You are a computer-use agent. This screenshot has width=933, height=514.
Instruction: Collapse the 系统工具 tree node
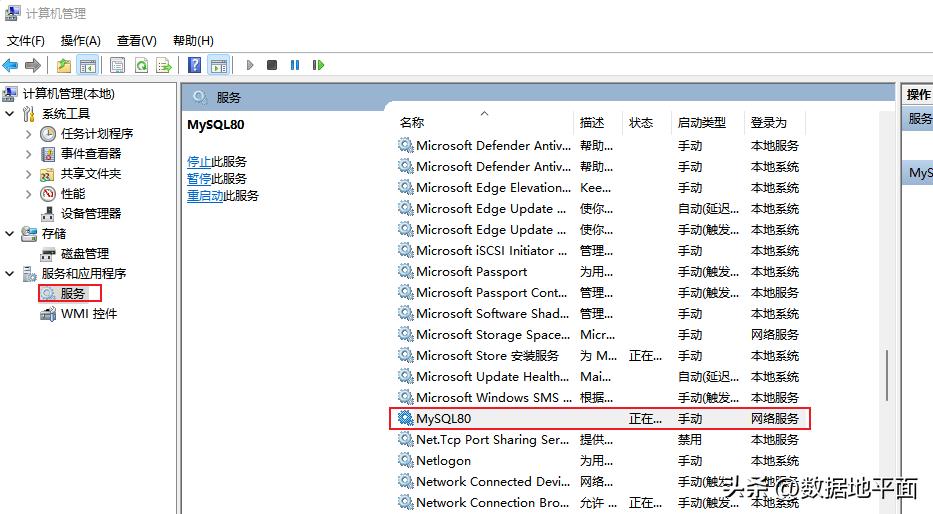coord(10,113)
